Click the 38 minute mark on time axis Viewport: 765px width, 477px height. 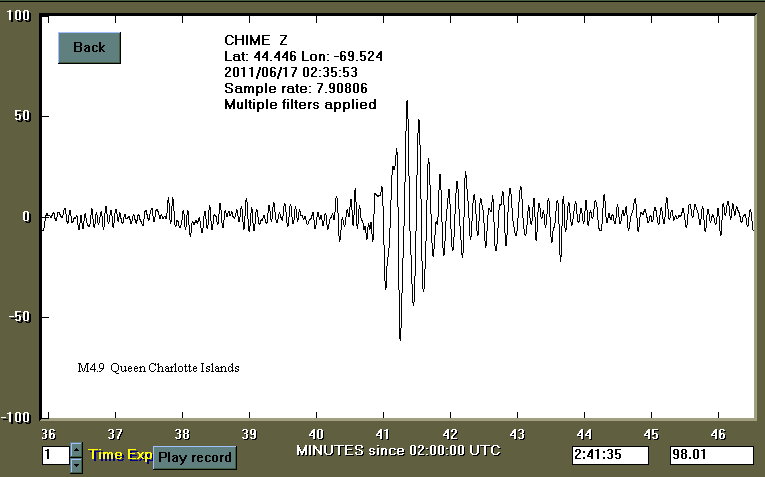click(182, 434)
